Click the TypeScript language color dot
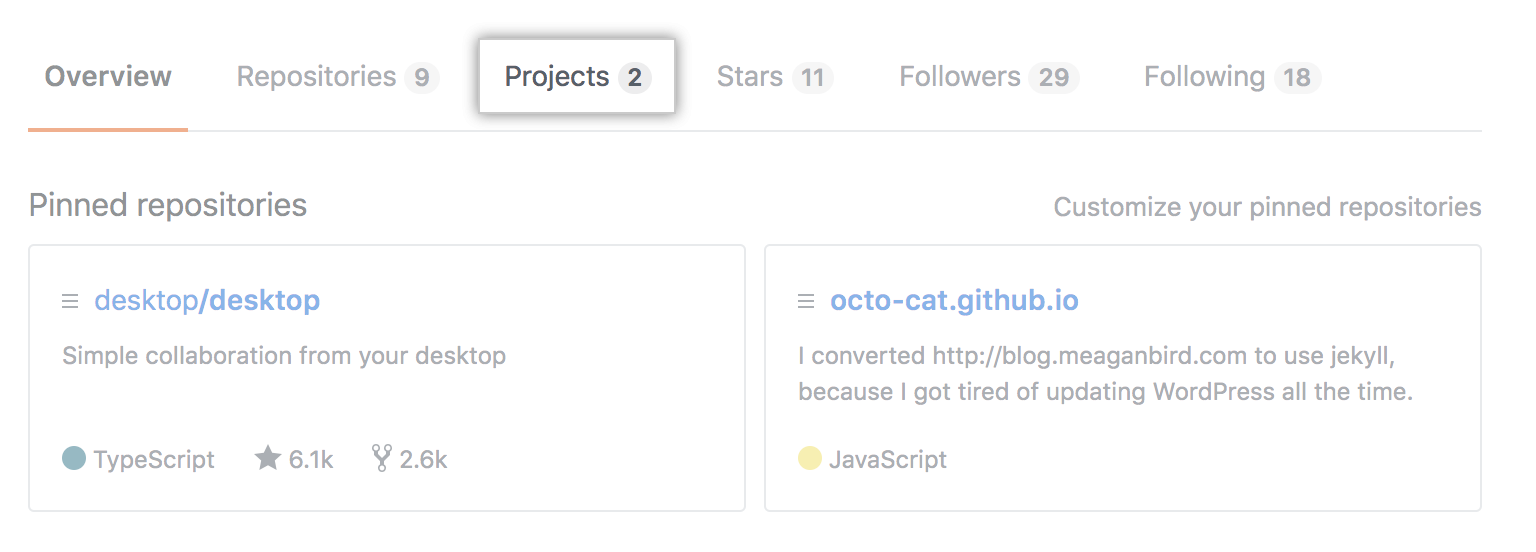 (x=74, y=459)
